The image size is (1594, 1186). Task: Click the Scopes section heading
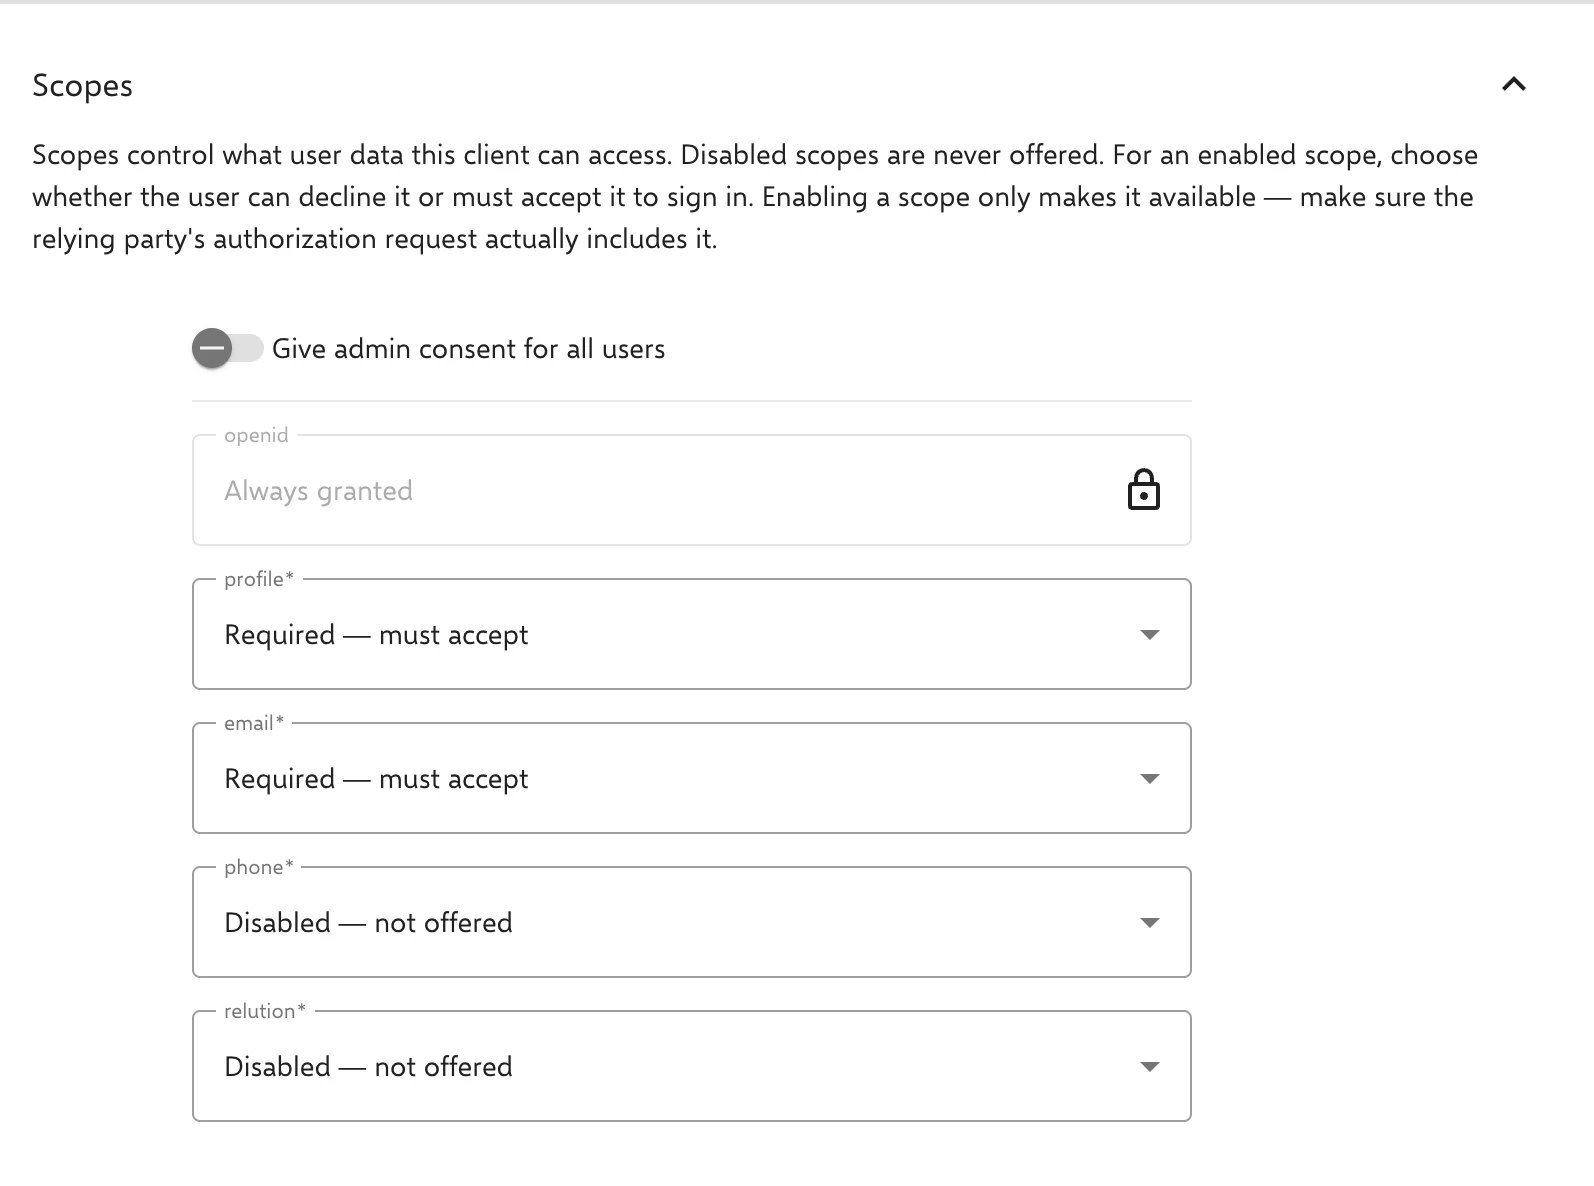pos(82,86)
